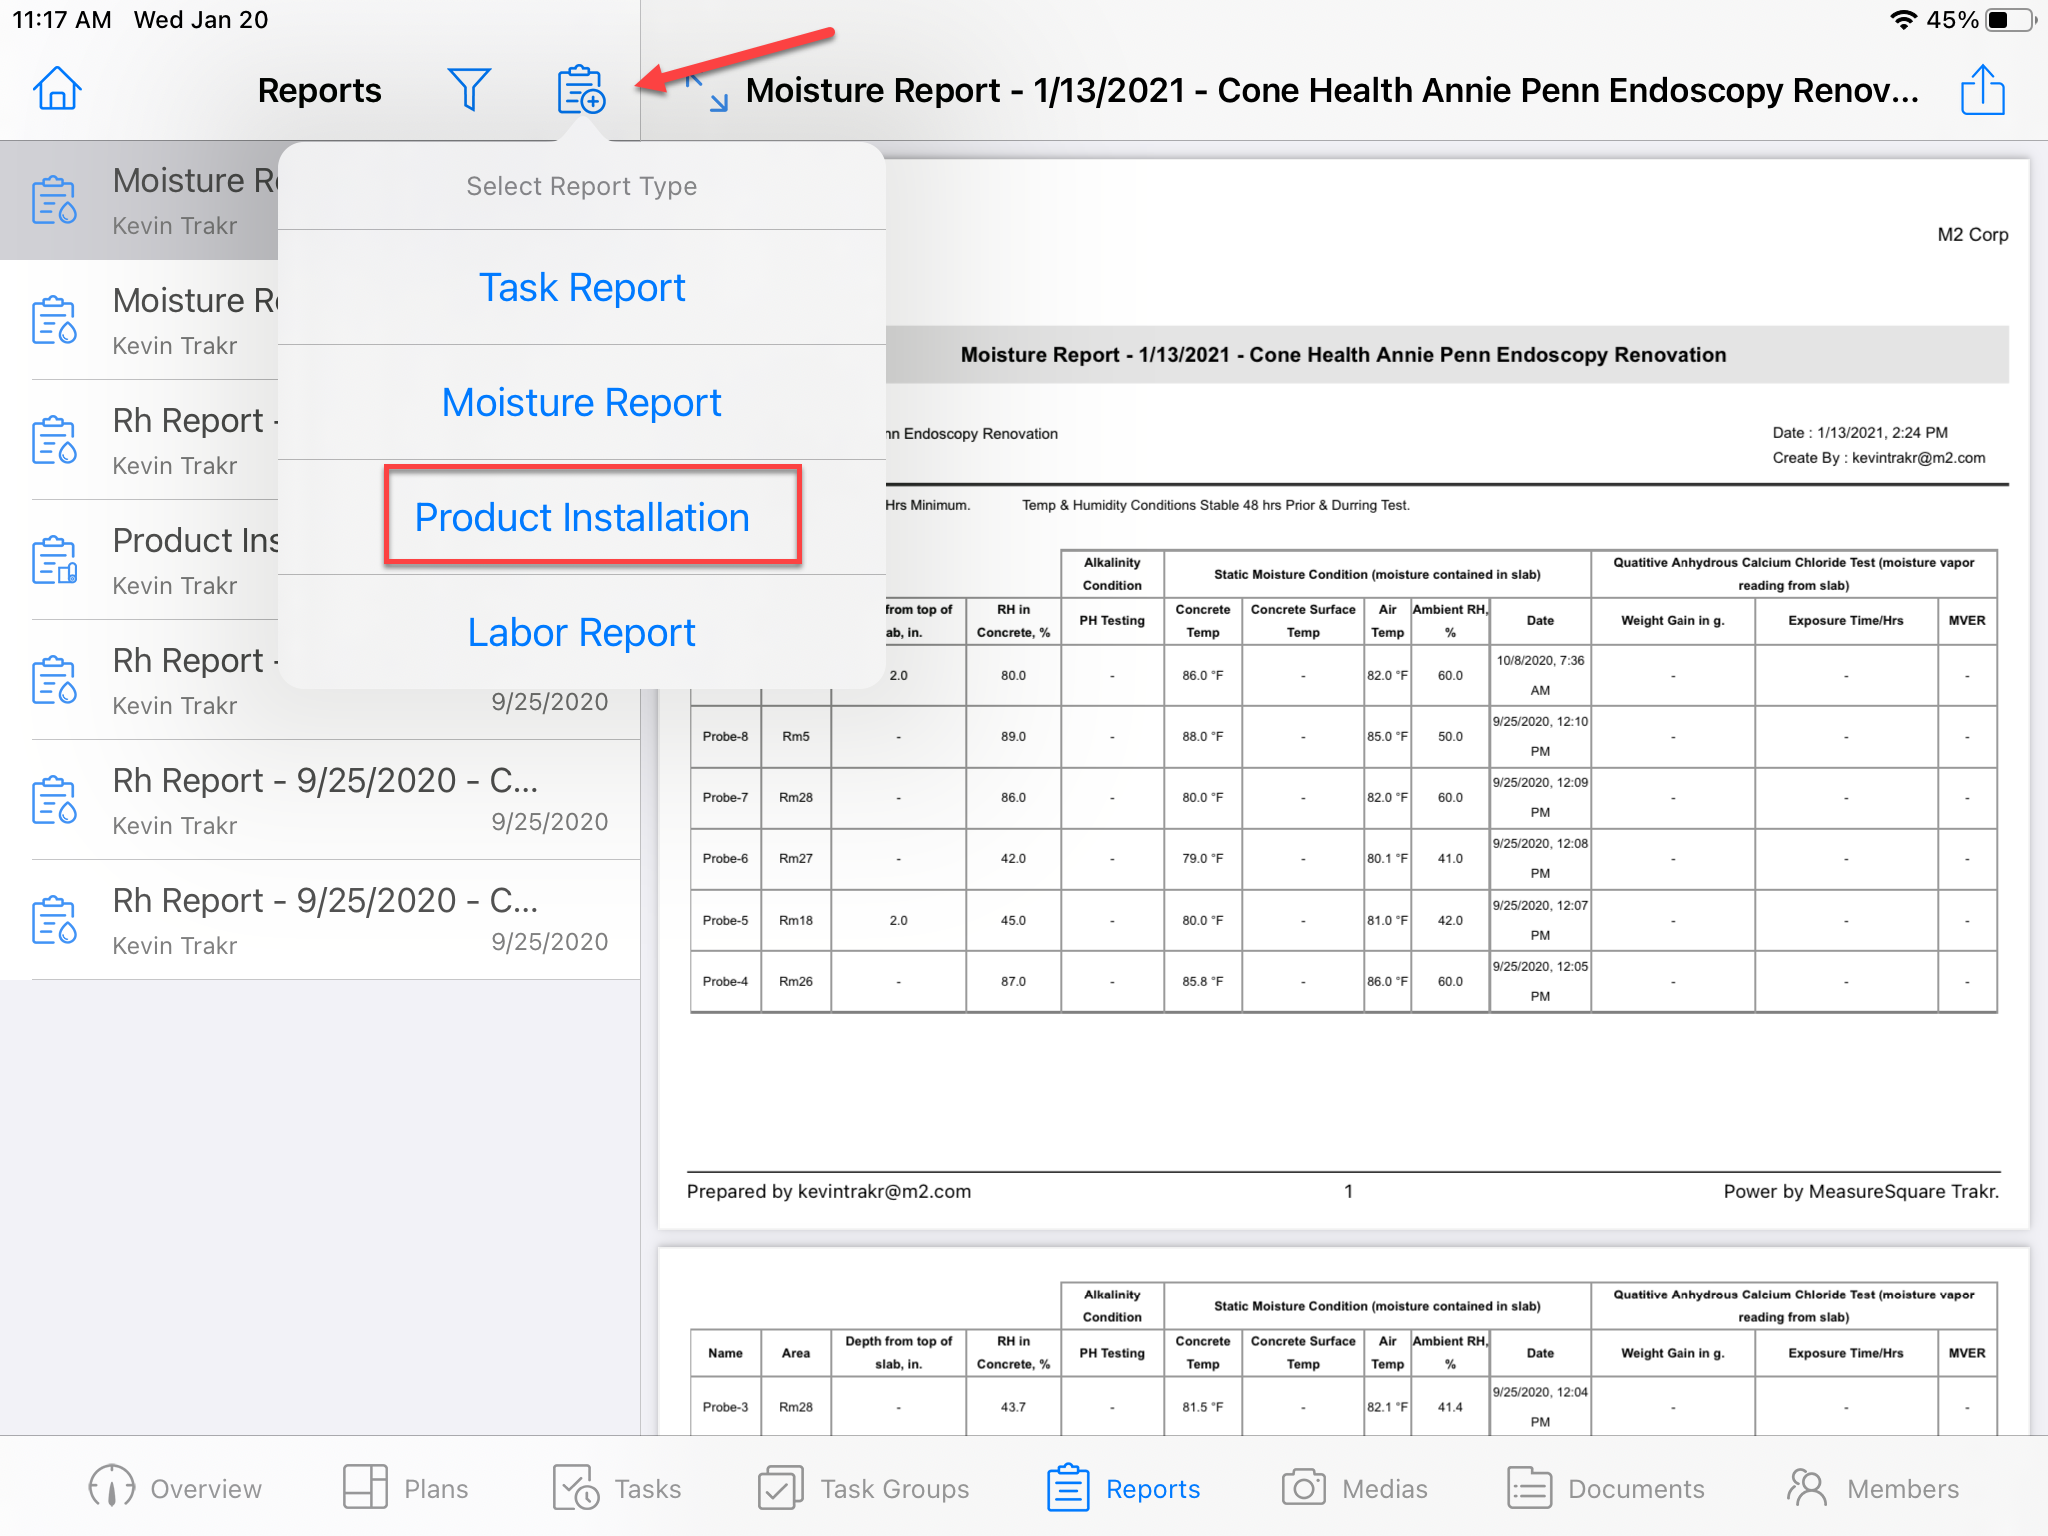Expand report to full screen arrows
The width and height of the screenshot is (2048, 1536).
pos(706,92)
